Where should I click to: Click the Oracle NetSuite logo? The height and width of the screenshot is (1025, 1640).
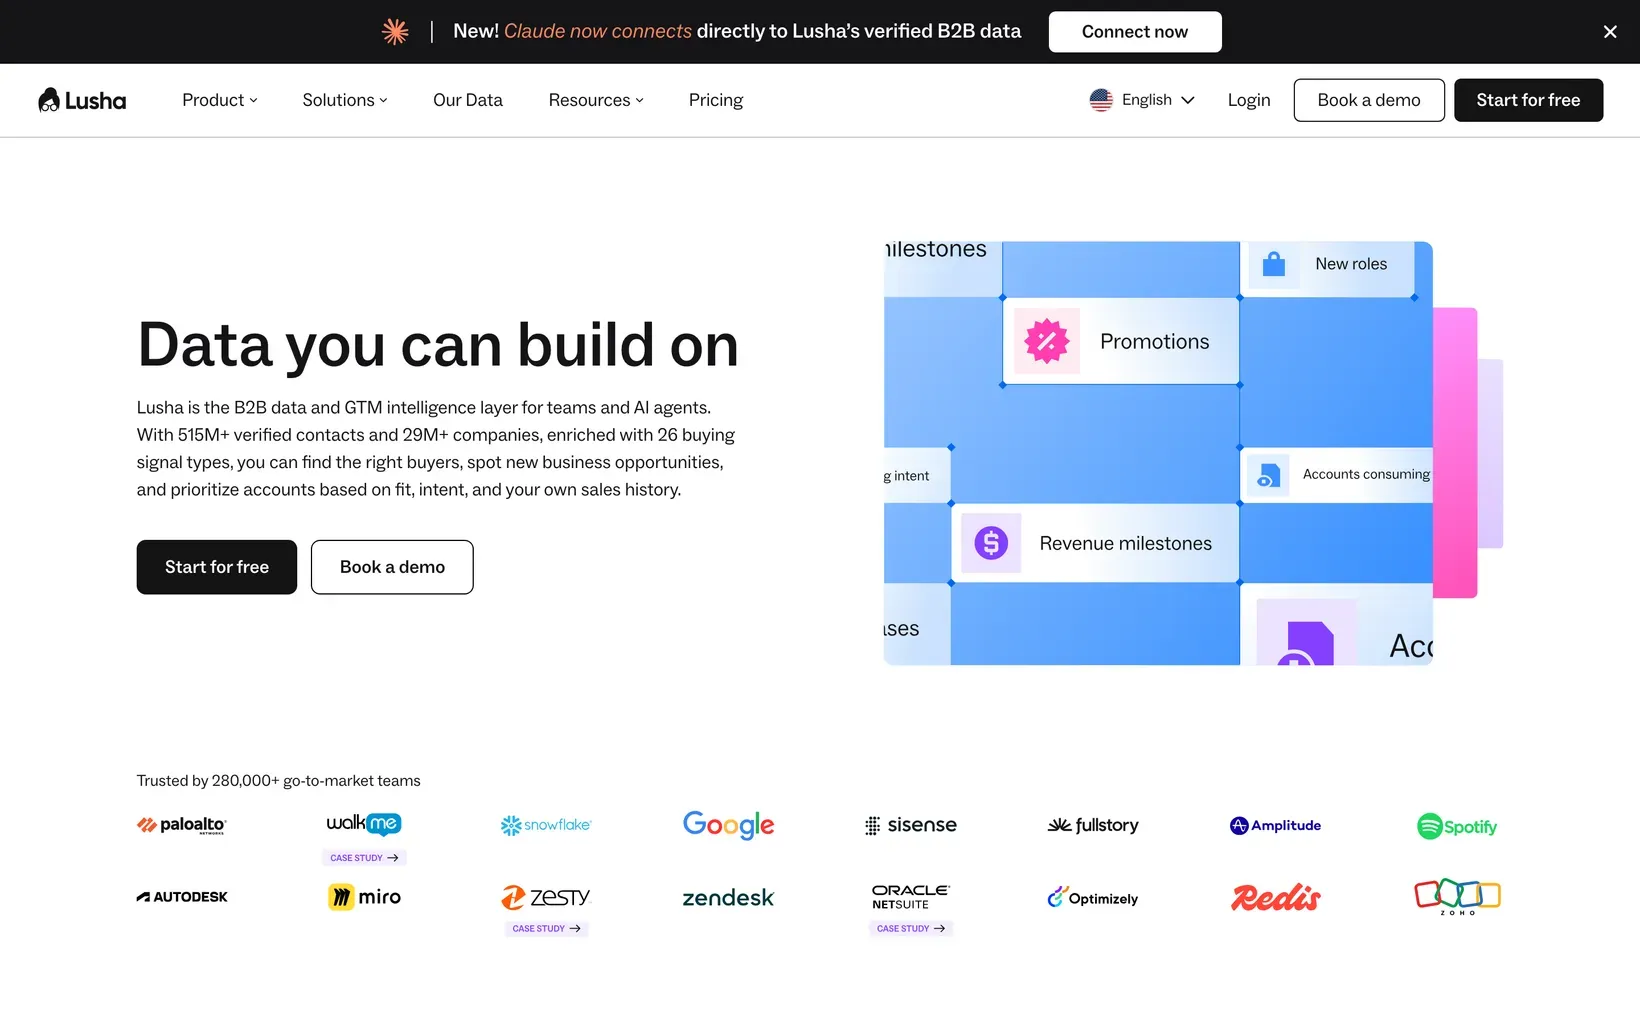(911, 896)
